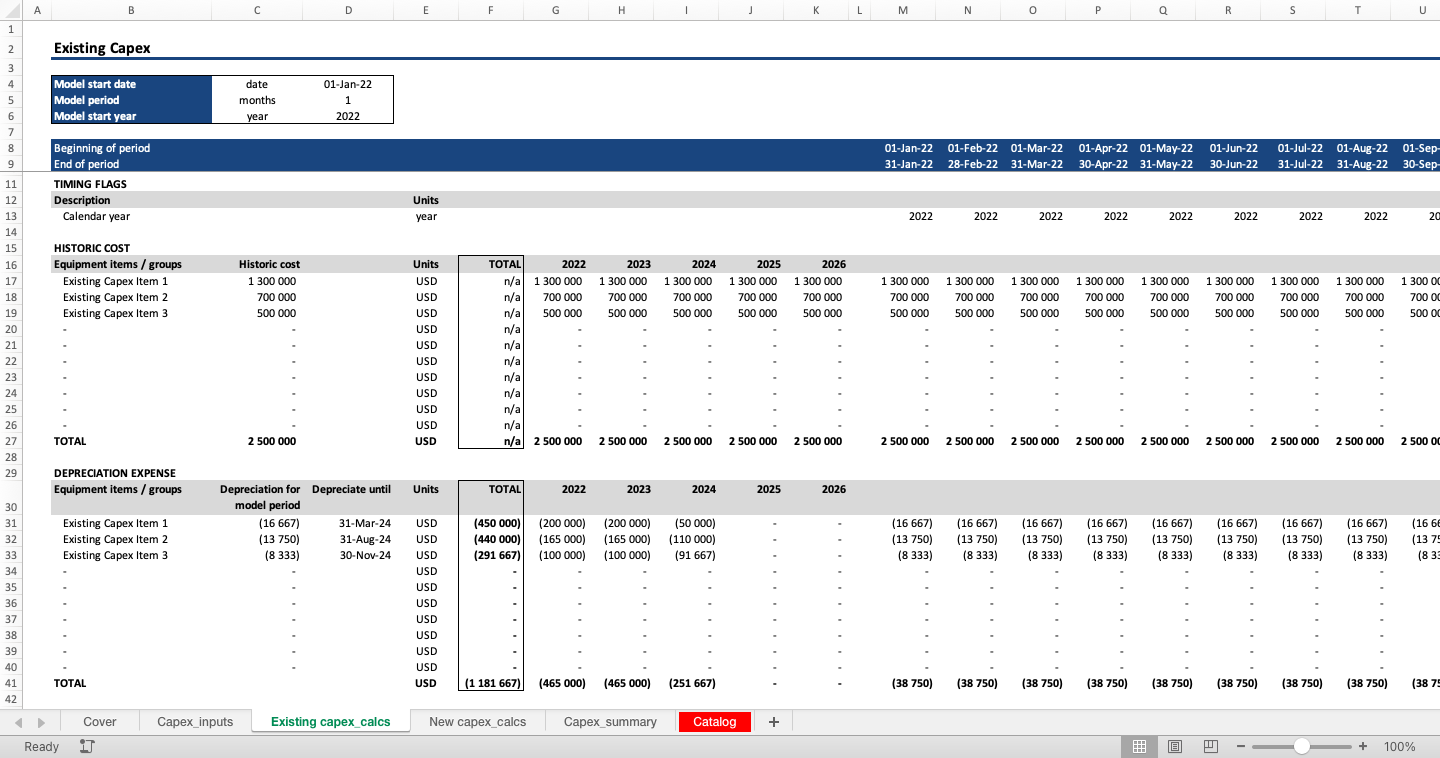The height and width of the screenshot is (758, 1440).
Task: Select column L header
Action: 859,10
